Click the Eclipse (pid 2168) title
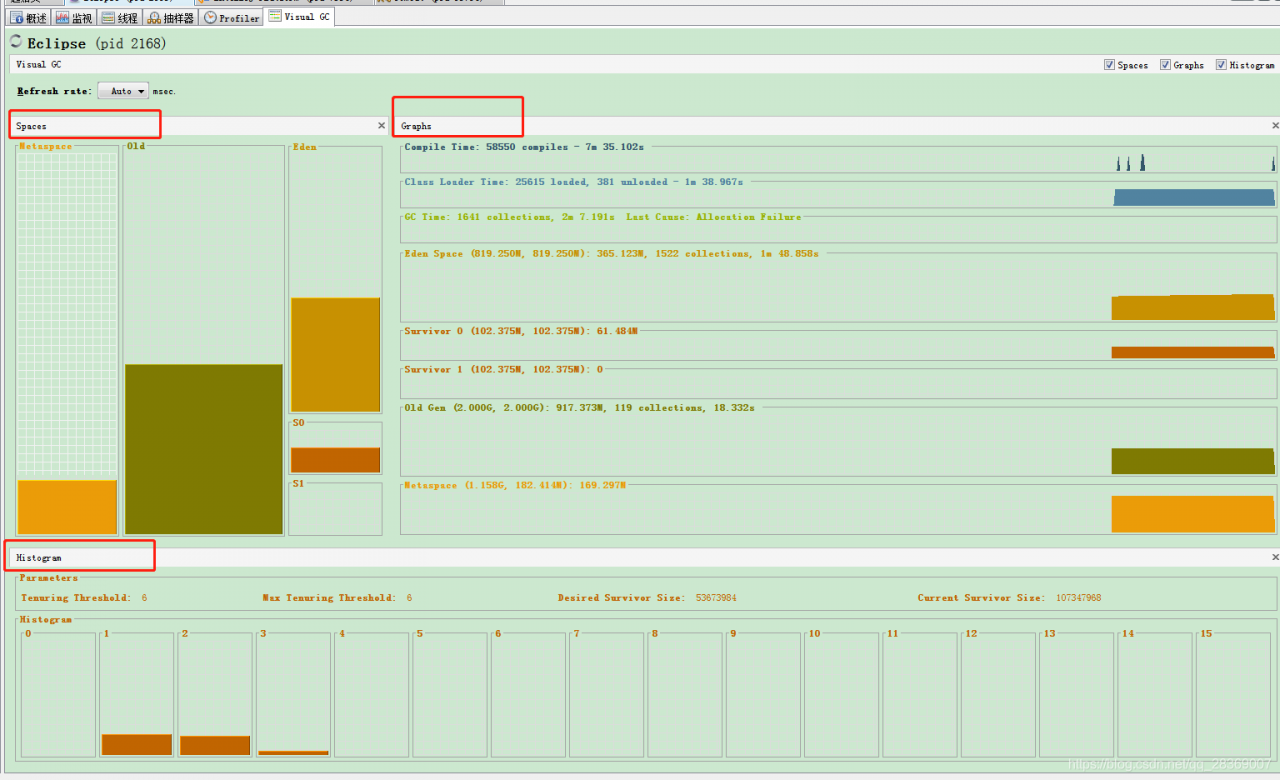The height and width of the screenshot is (780, 1280). (x=96, y=43)
